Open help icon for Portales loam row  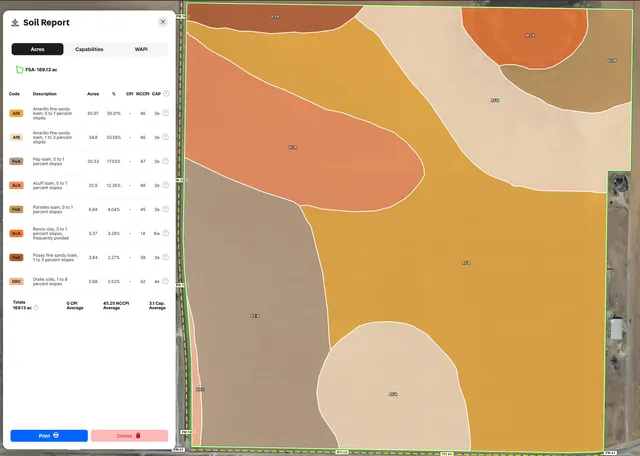[x=166, y=209]
